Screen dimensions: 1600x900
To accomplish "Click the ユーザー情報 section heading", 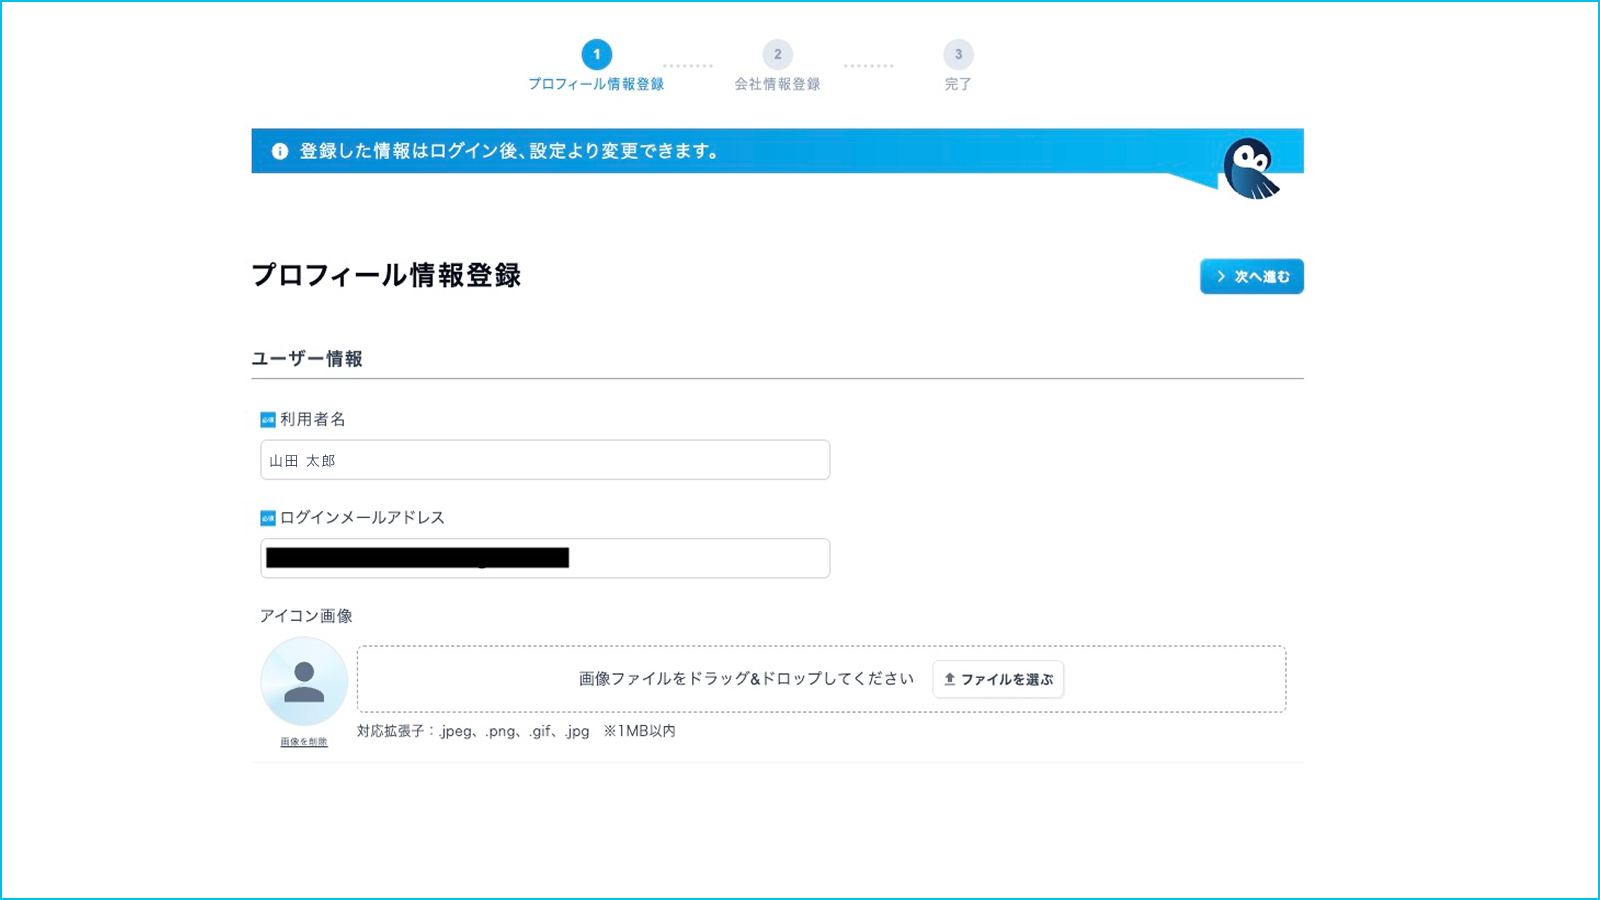I will (x=307, y=359).
